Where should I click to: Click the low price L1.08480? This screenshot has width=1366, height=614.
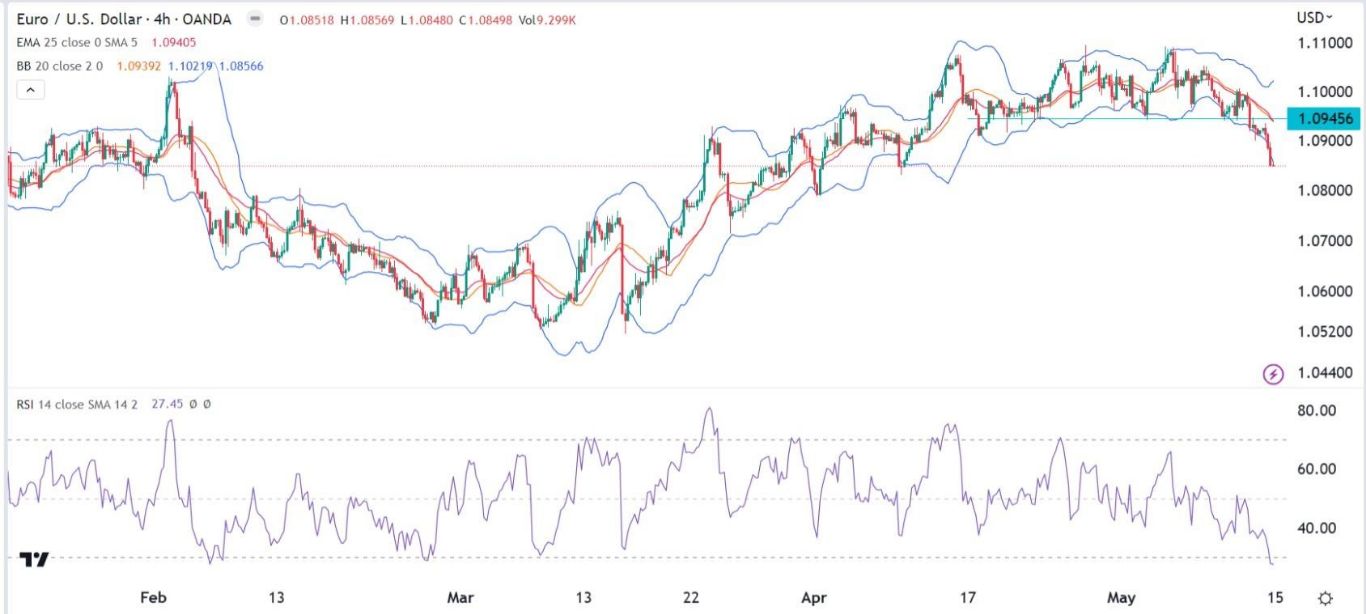coord(429,19)
